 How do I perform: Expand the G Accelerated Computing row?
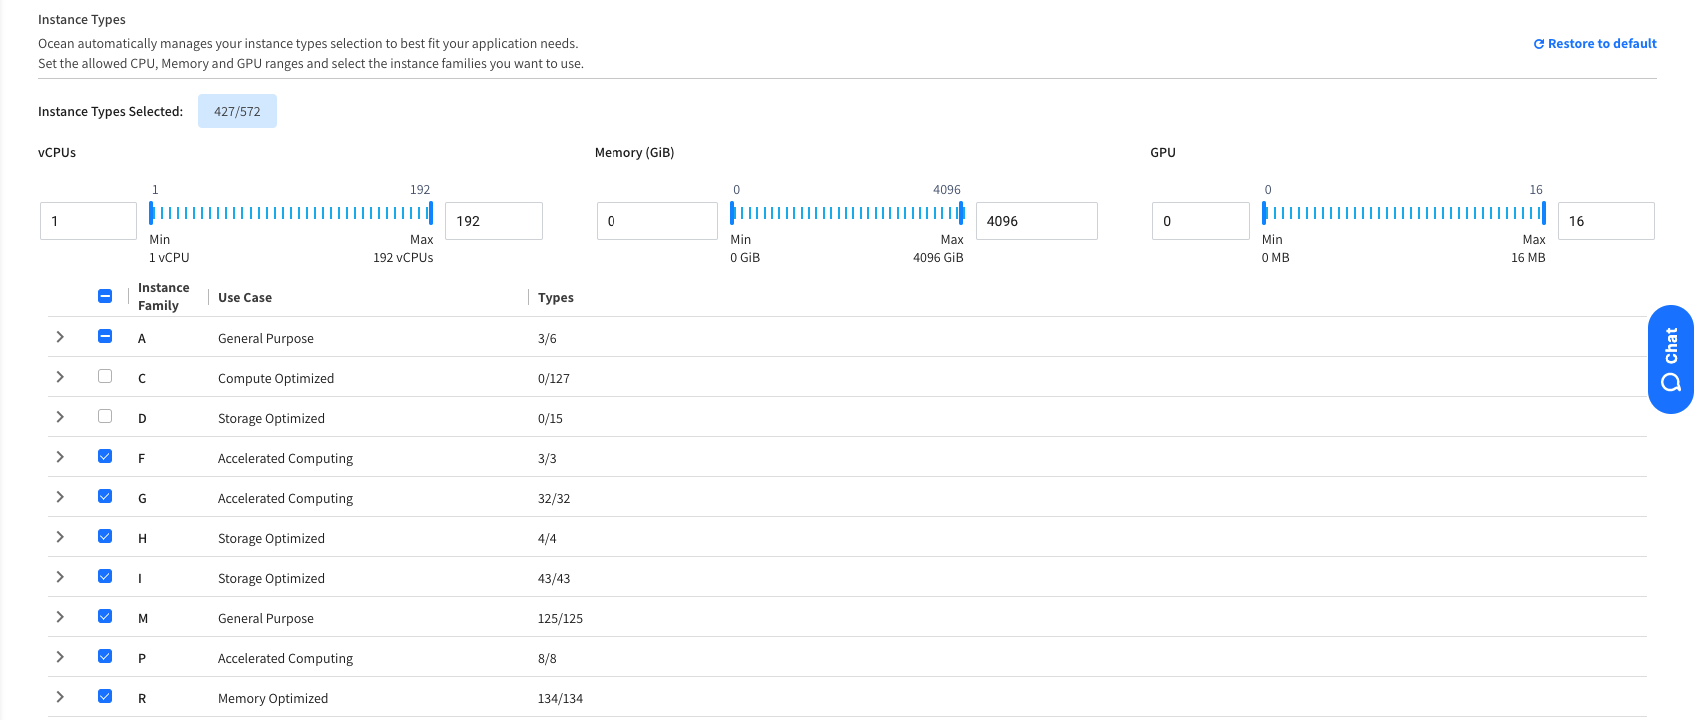point(60,497)
